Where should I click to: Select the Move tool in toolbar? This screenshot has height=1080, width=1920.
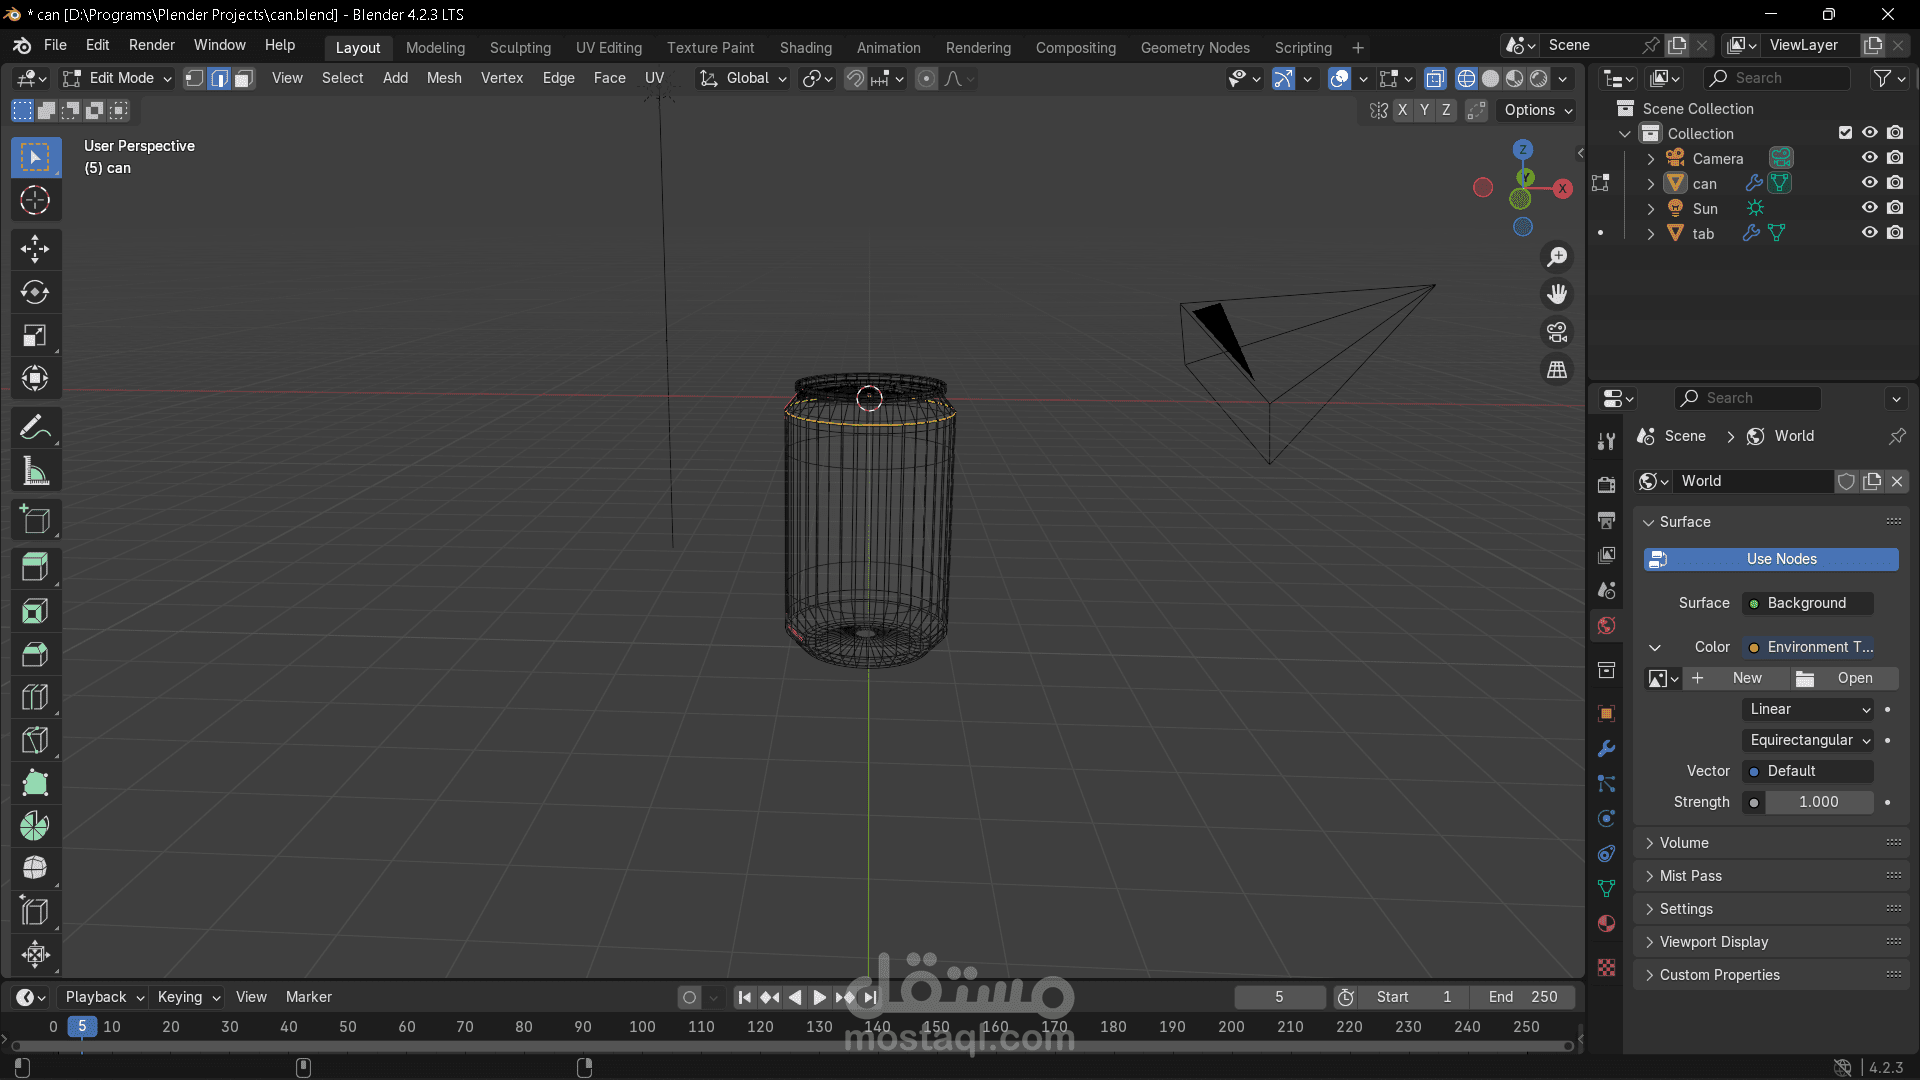point(35,249)
